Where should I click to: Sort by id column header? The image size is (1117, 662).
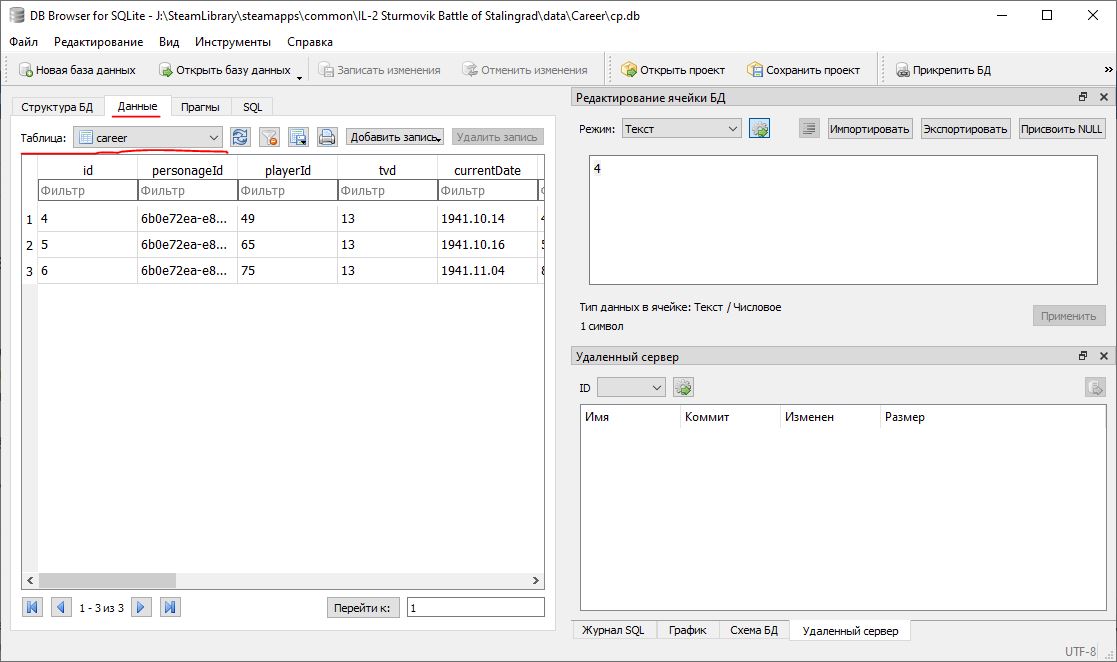click(x=88, y=170)
